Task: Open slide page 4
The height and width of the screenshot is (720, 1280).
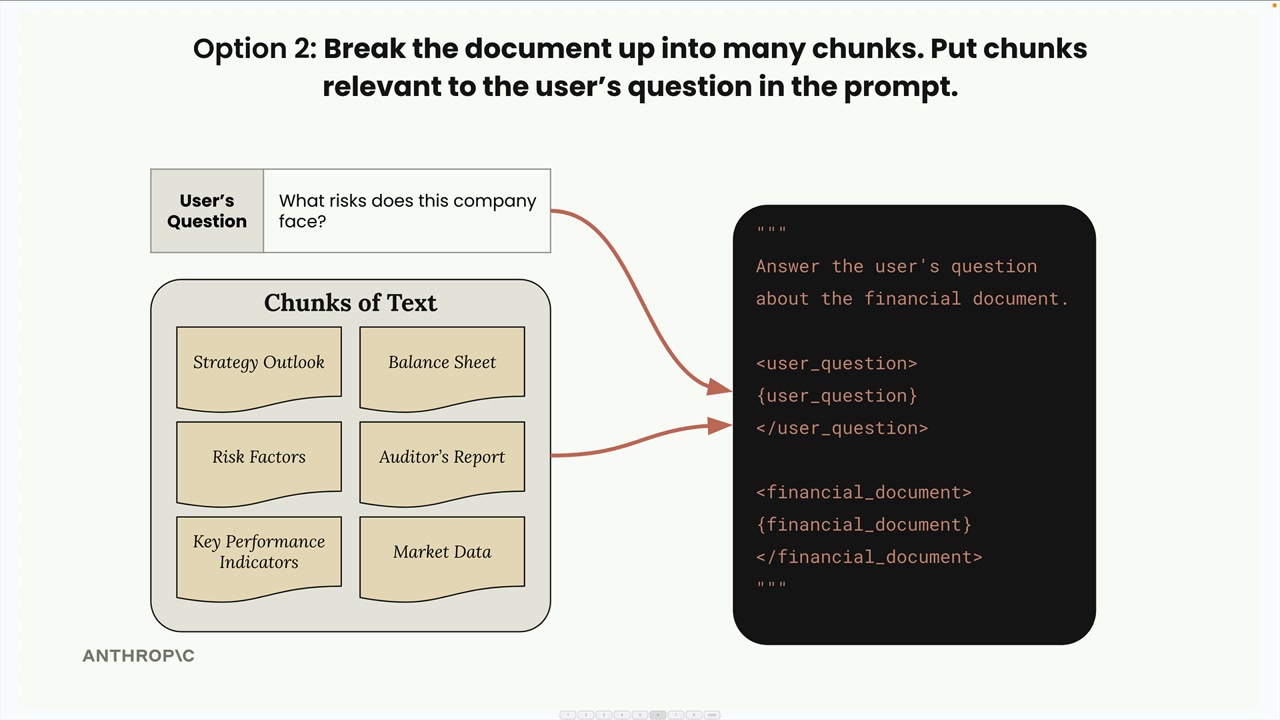Action: pos(622,715)
